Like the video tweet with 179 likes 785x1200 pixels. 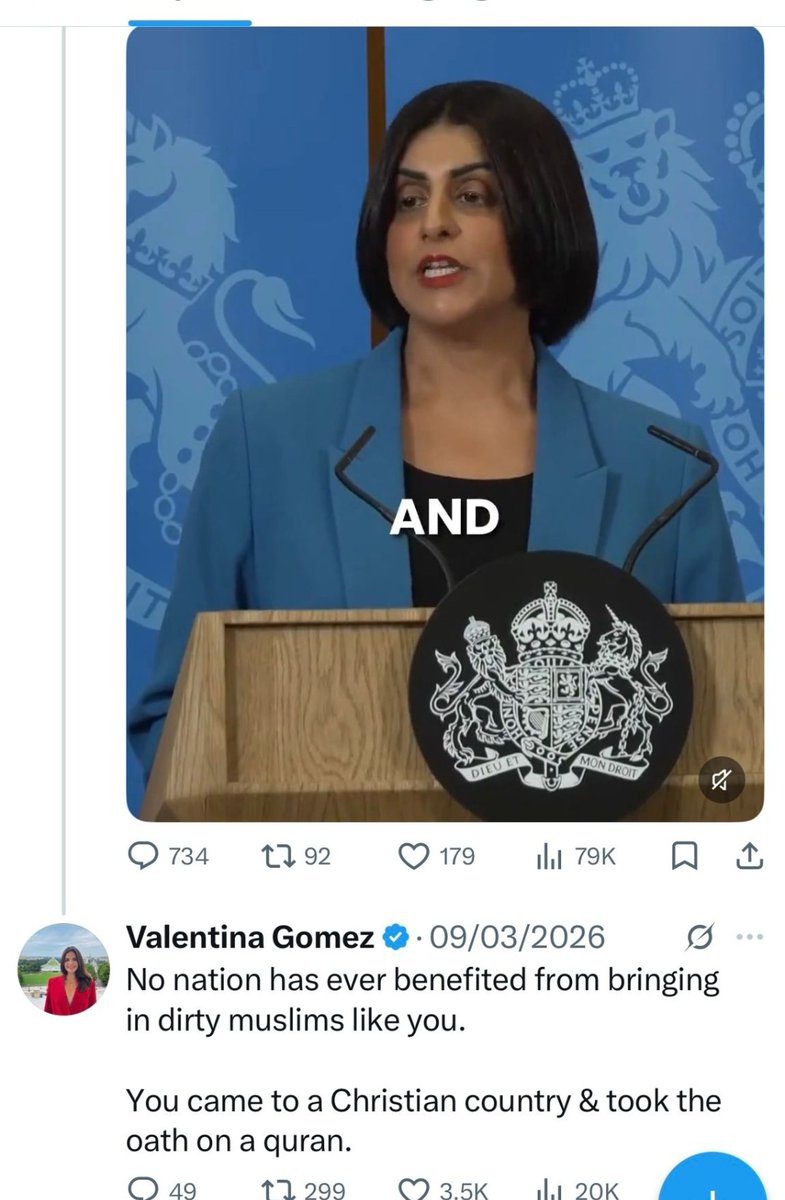413,856
